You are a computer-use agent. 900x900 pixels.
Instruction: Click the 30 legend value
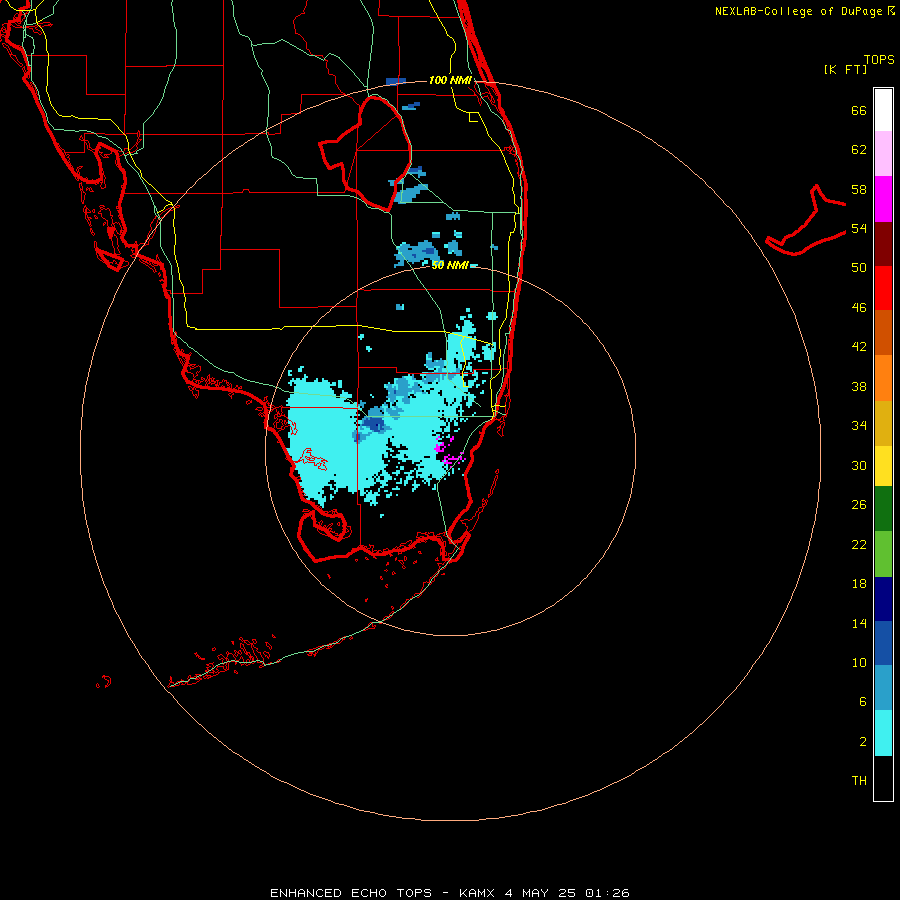pyautogui.click(x=859, y=465)
